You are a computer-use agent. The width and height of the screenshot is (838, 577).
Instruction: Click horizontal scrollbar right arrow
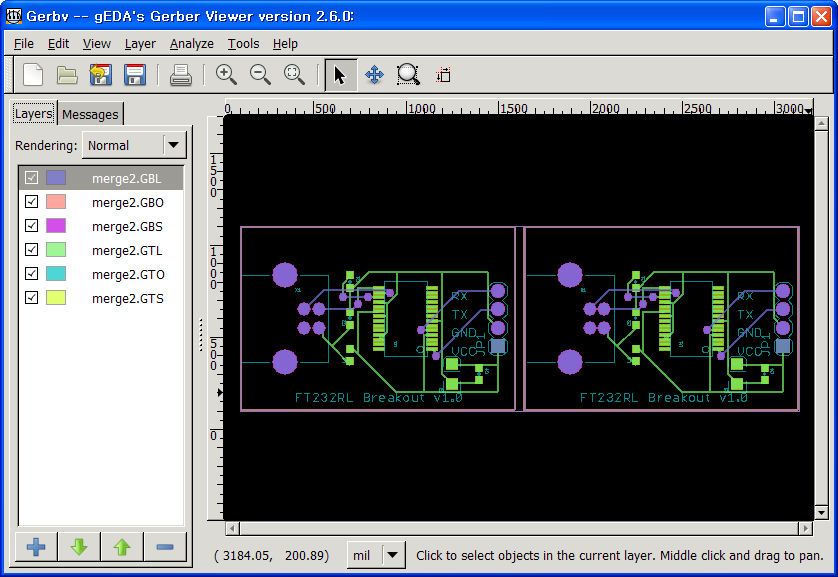tap(806, 528)
